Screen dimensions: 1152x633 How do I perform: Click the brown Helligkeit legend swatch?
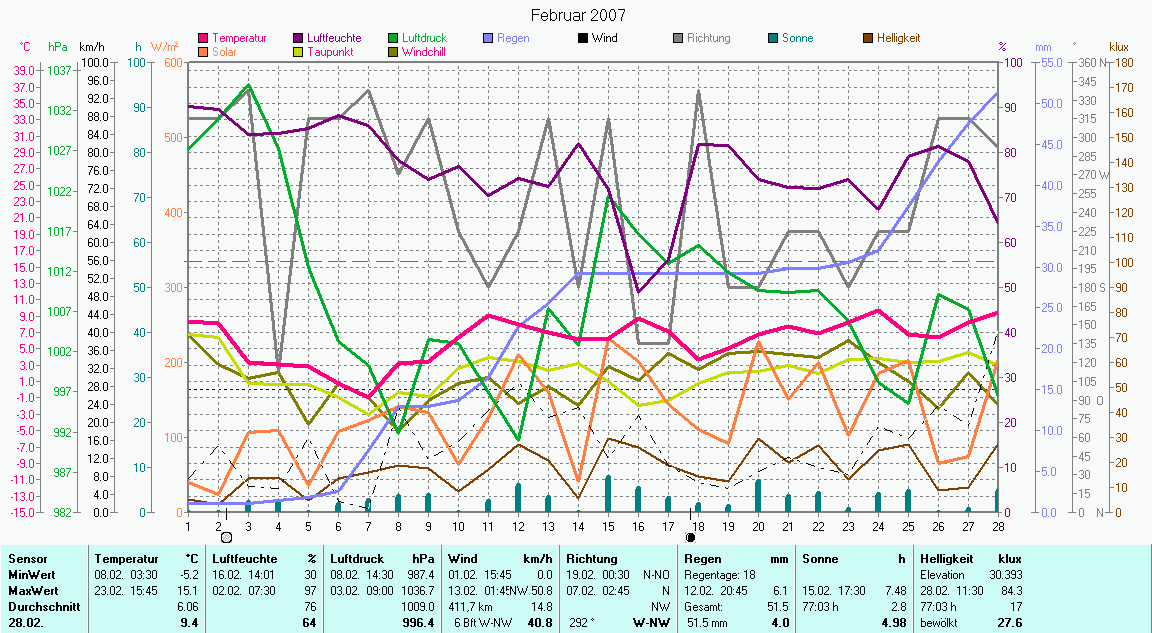[x=868, y=38]
